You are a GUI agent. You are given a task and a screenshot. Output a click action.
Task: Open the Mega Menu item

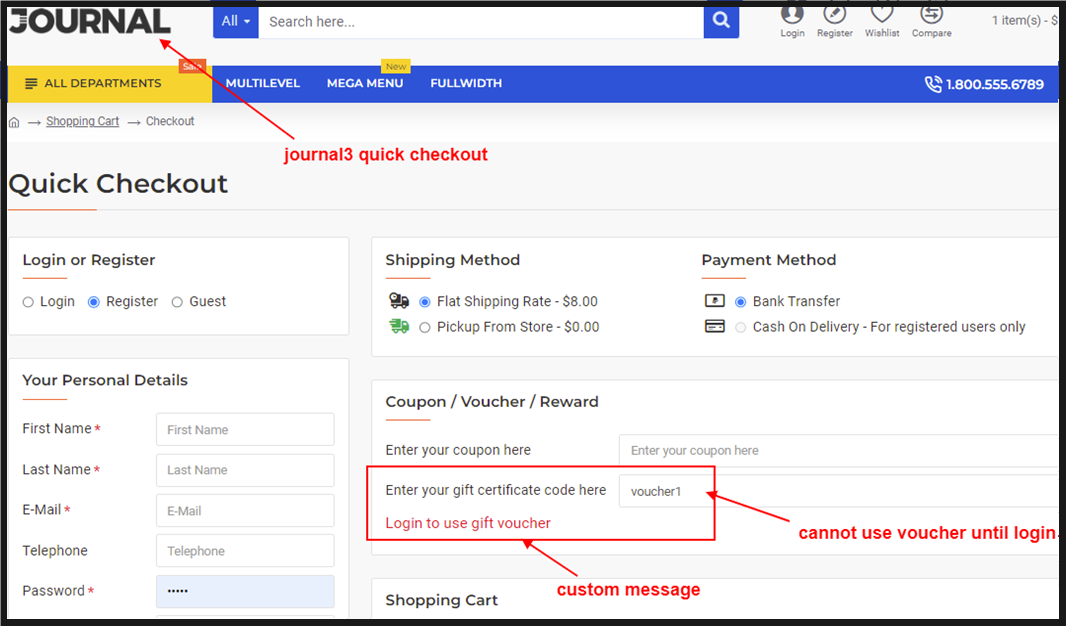(x=365, y=84)
